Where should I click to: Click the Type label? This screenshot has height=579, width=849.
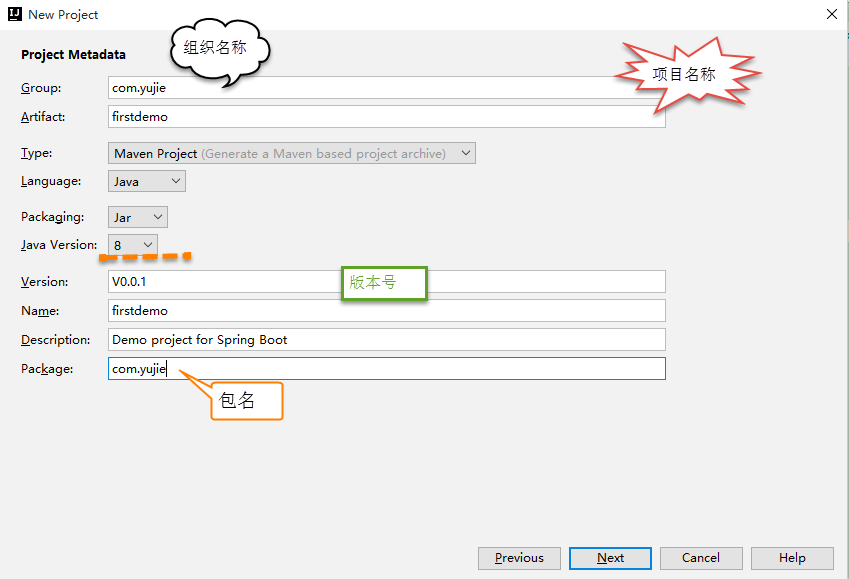[36, 153]
